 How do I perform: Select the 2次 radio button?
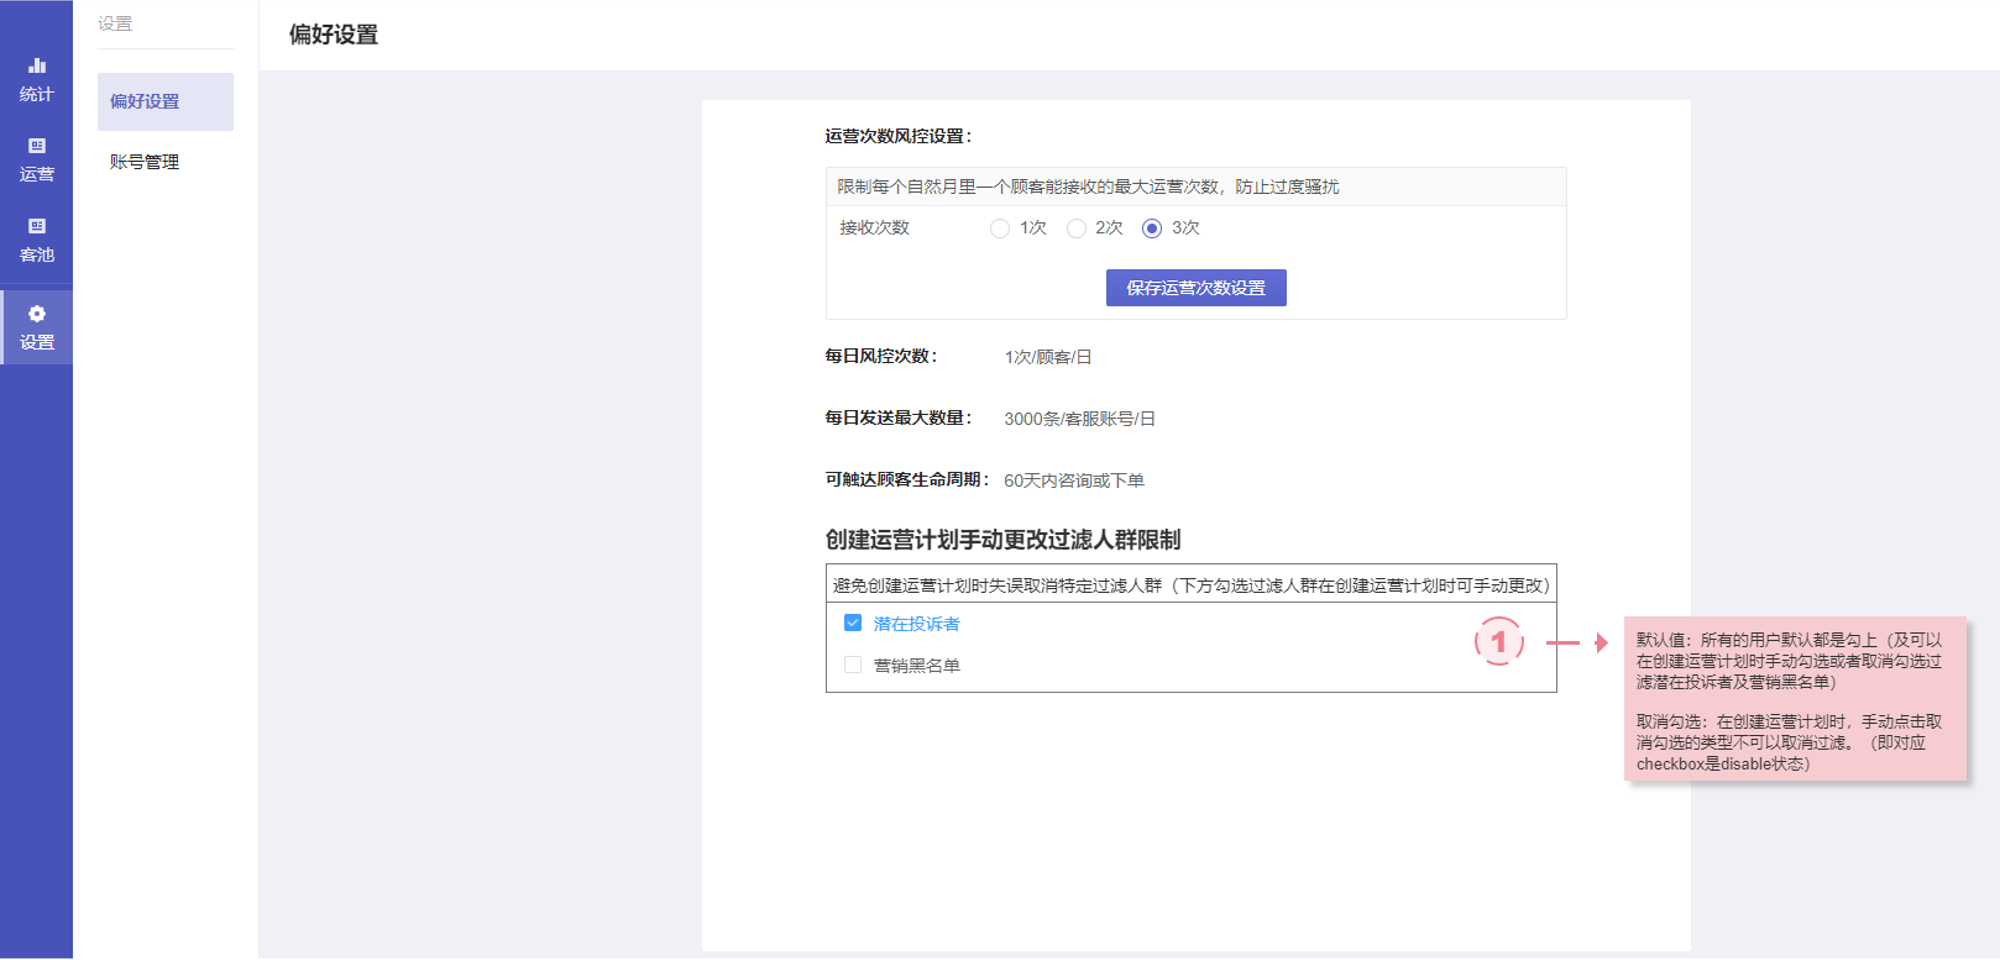1076,229
